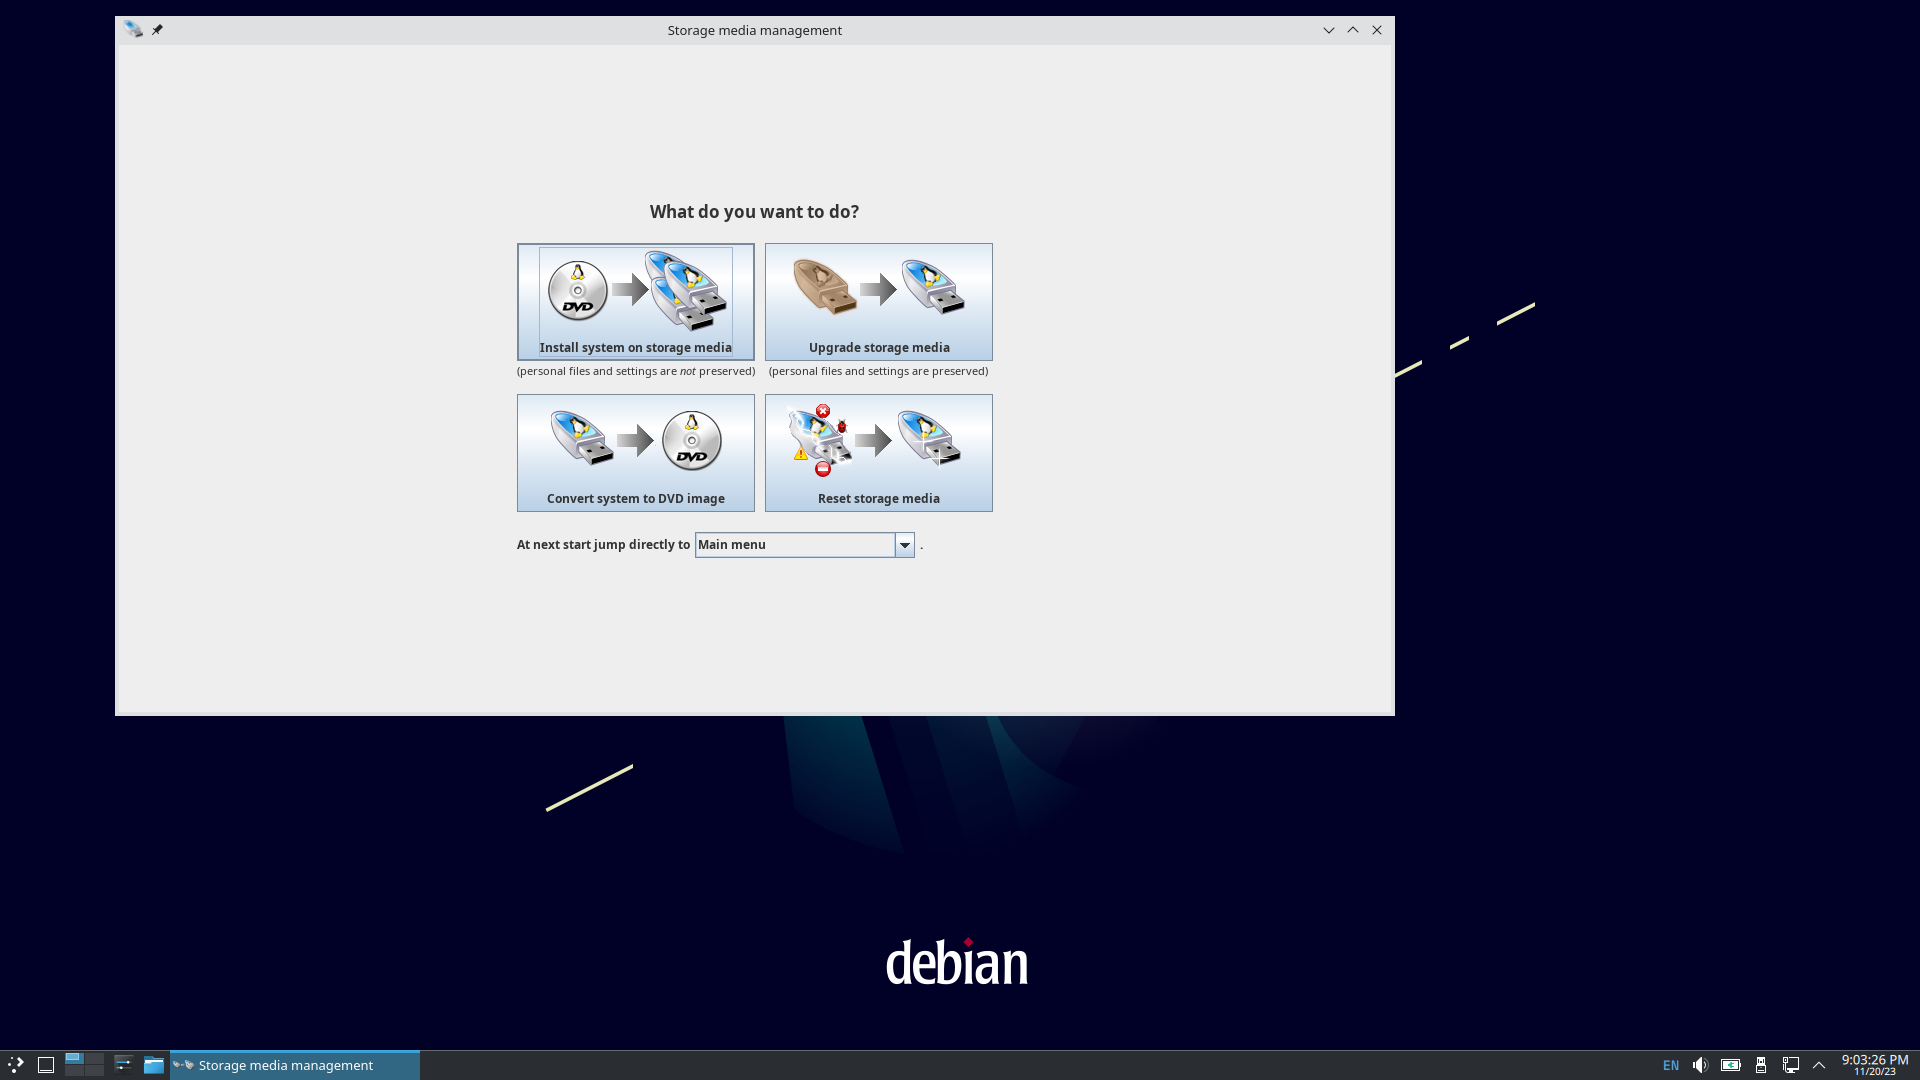Expand the Main menu dropdown arrow
The width and height of the screenshot is (1920, 1080).
904,545
